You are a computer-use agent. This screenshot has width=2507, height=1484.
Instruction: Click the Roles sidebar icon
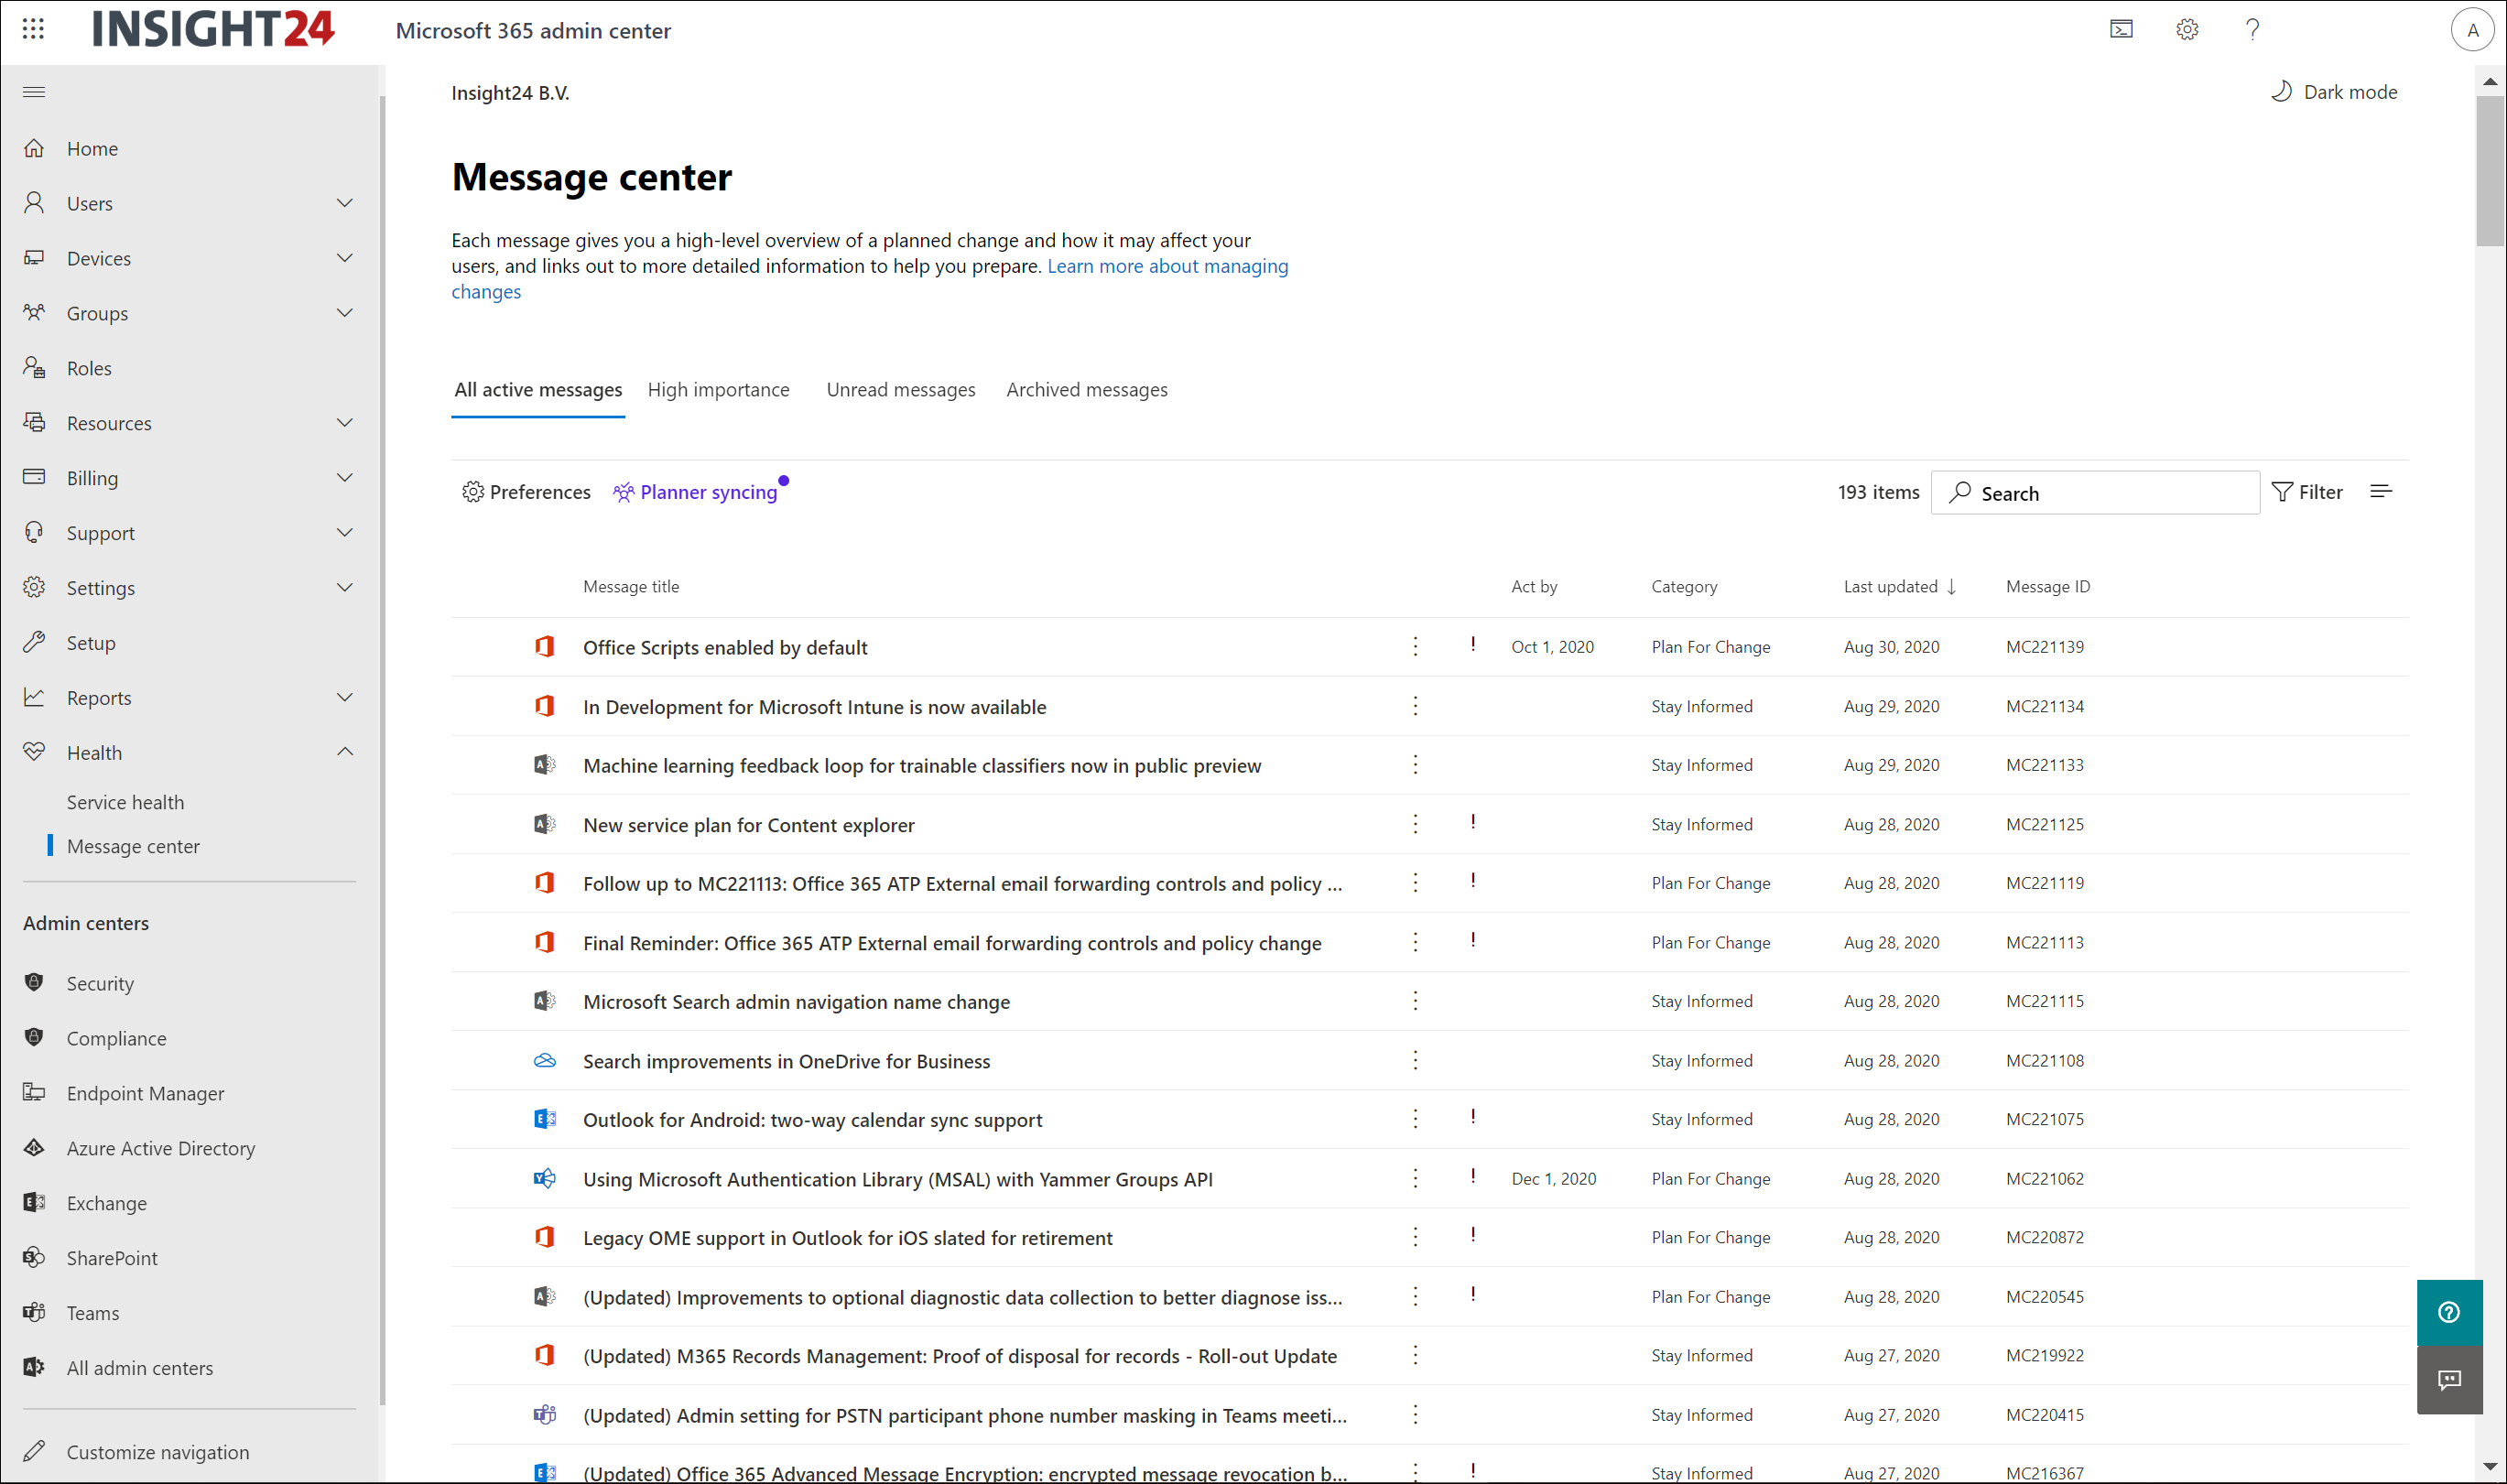coord(35,367)
